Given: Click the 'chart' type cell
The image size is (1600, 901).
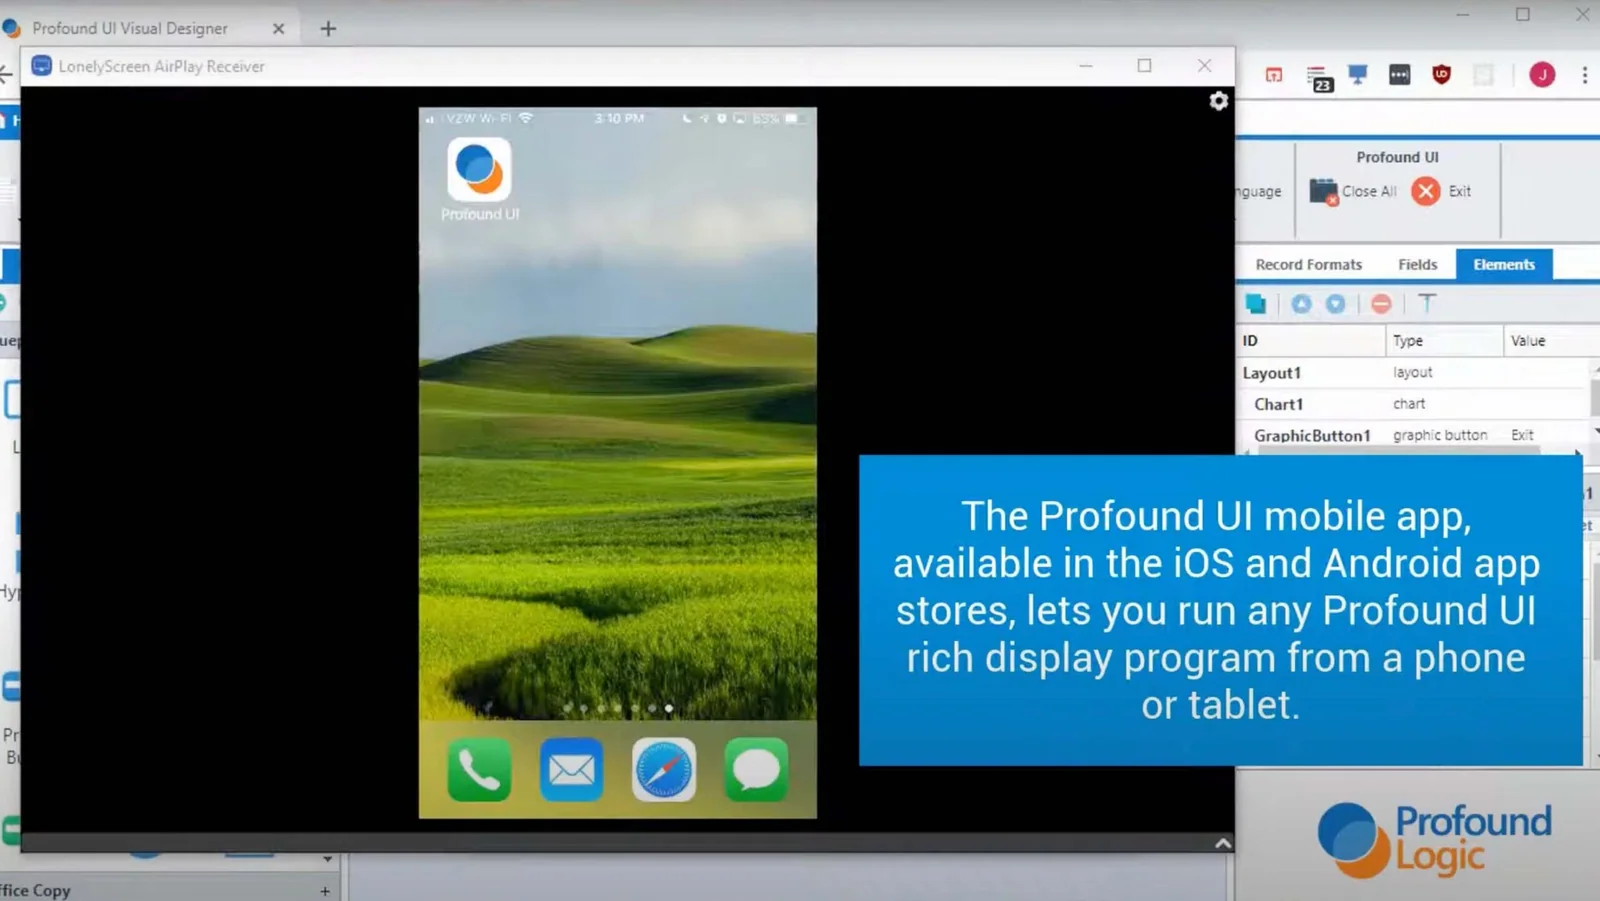Looking at the screenshot, I should [x=1409, y=404].
